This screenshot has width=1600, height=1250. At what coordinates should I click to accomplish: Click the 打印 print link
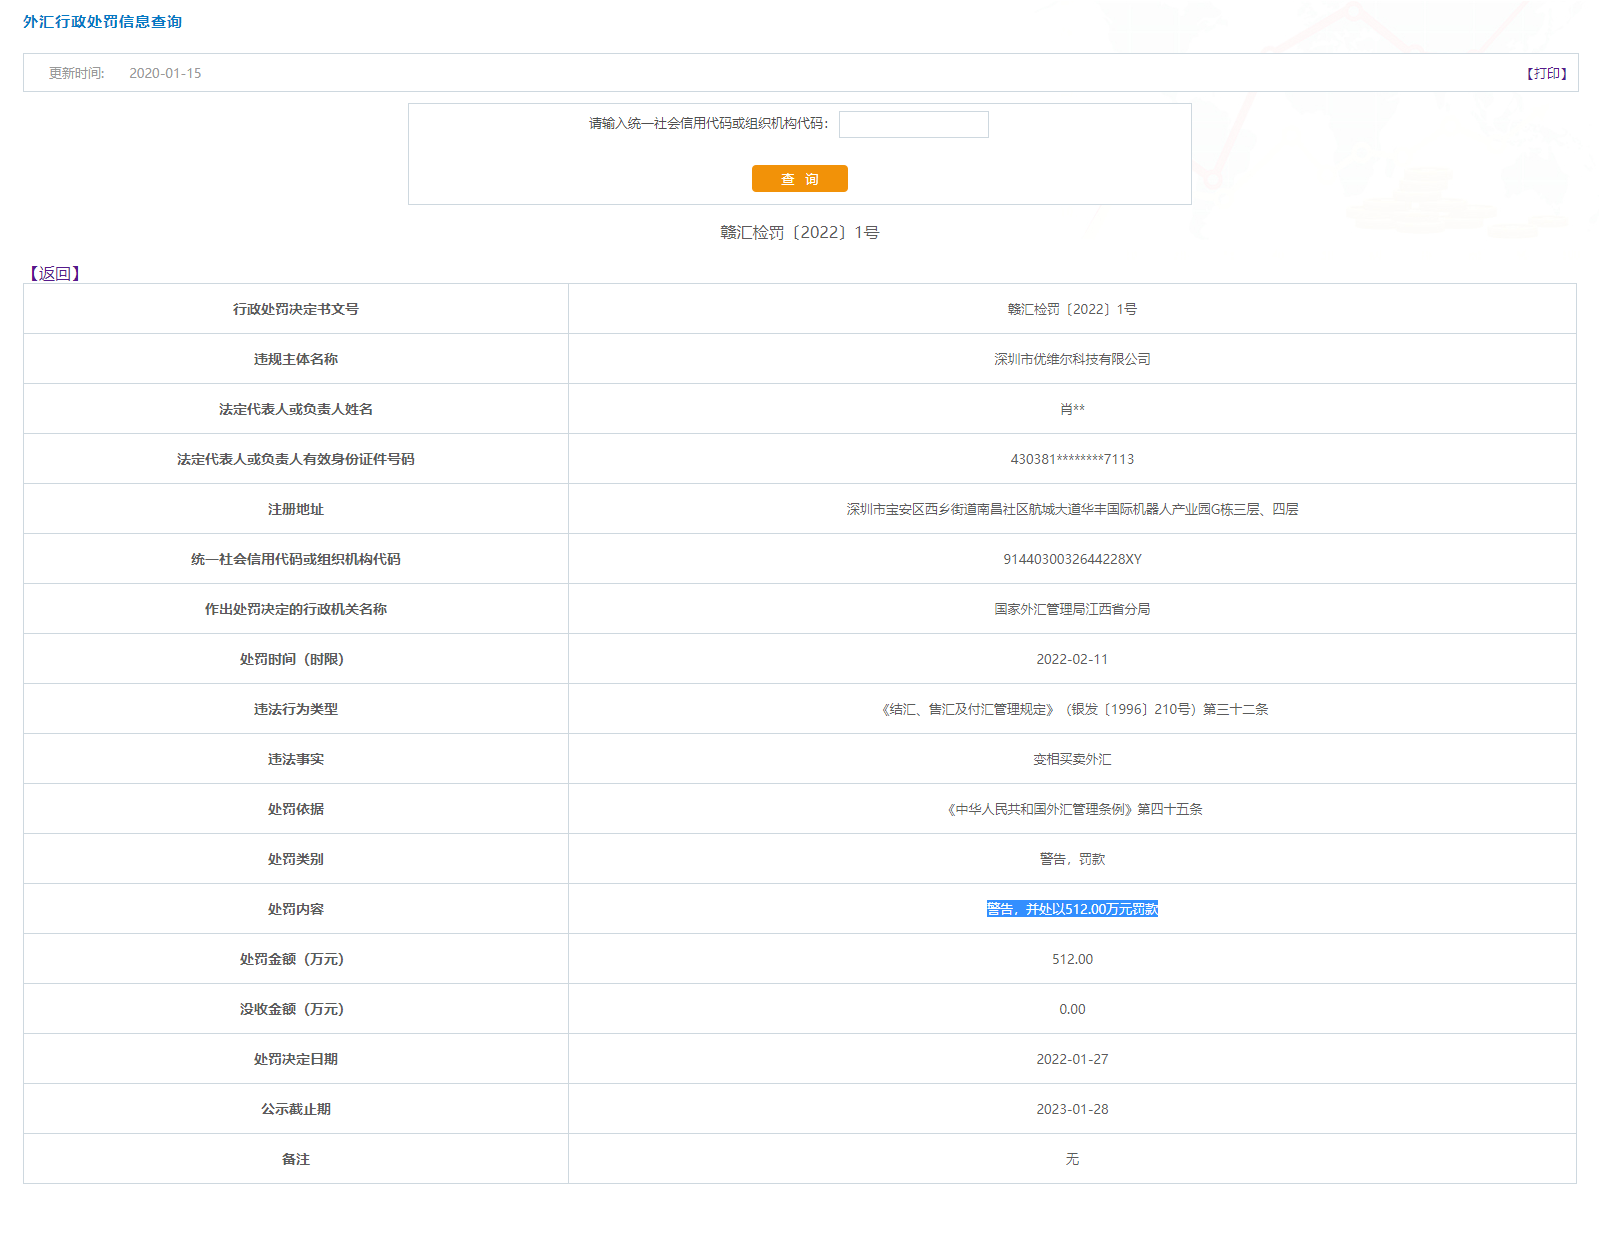point(1546,73)
